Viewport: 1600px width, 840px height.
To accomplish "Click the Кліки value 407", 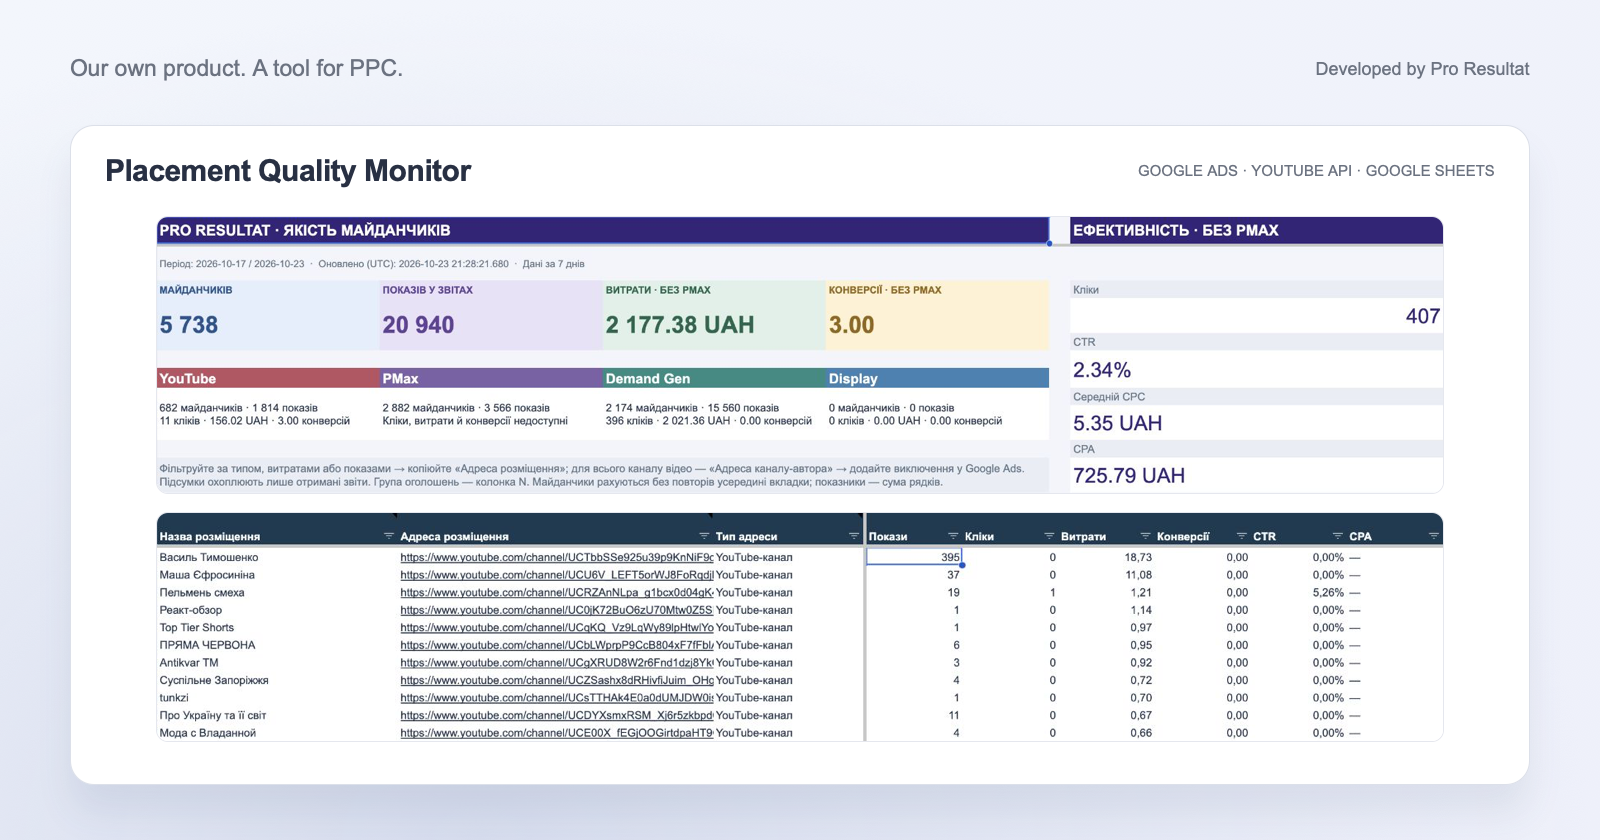I will tap(1423, 316).
